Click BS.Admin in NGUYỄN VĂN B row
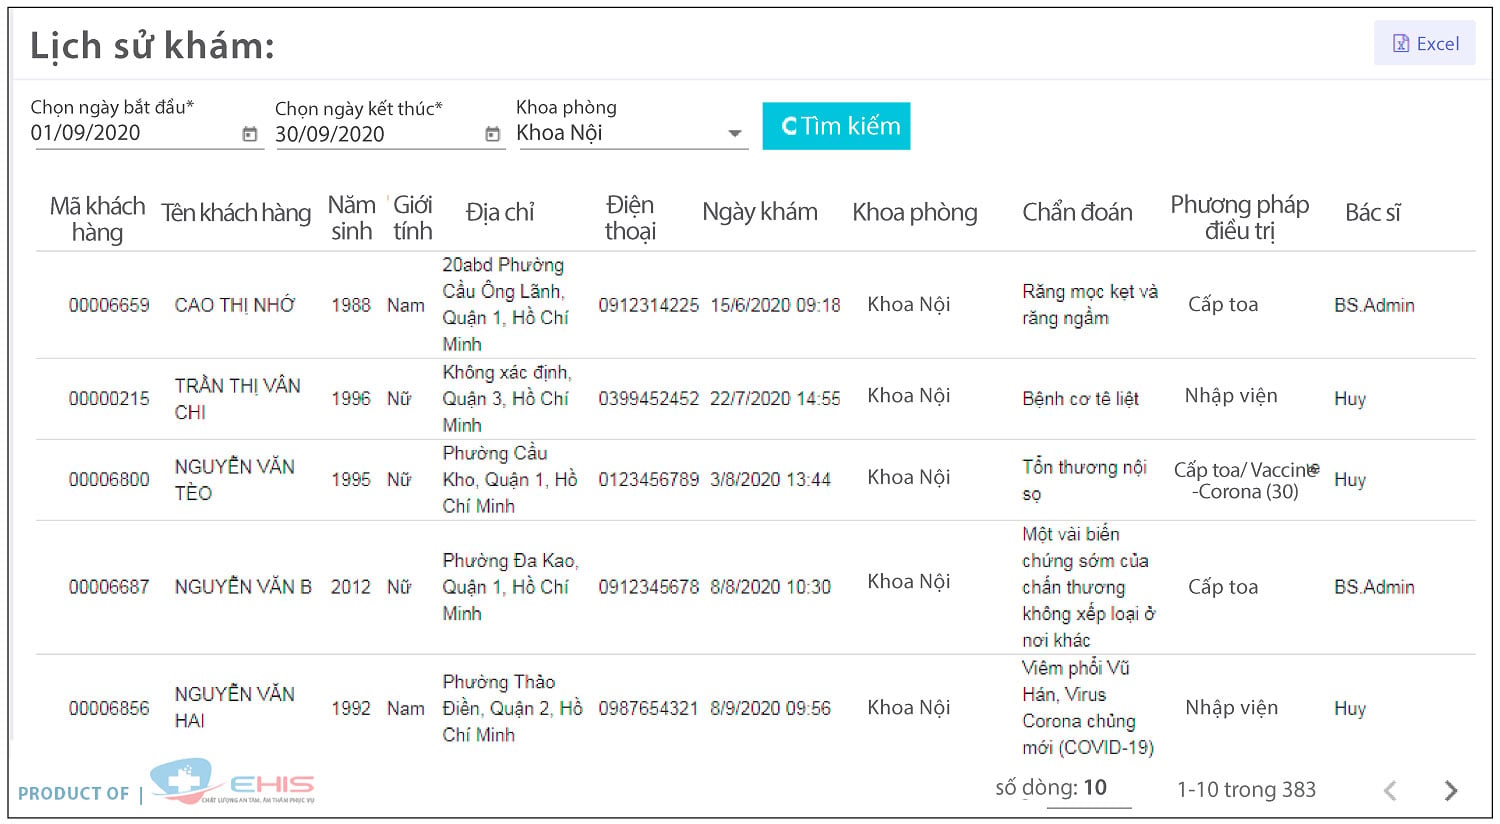The width and height of the screenshot is (1500, 824). pyautogui.click(x=1374, y=587)
